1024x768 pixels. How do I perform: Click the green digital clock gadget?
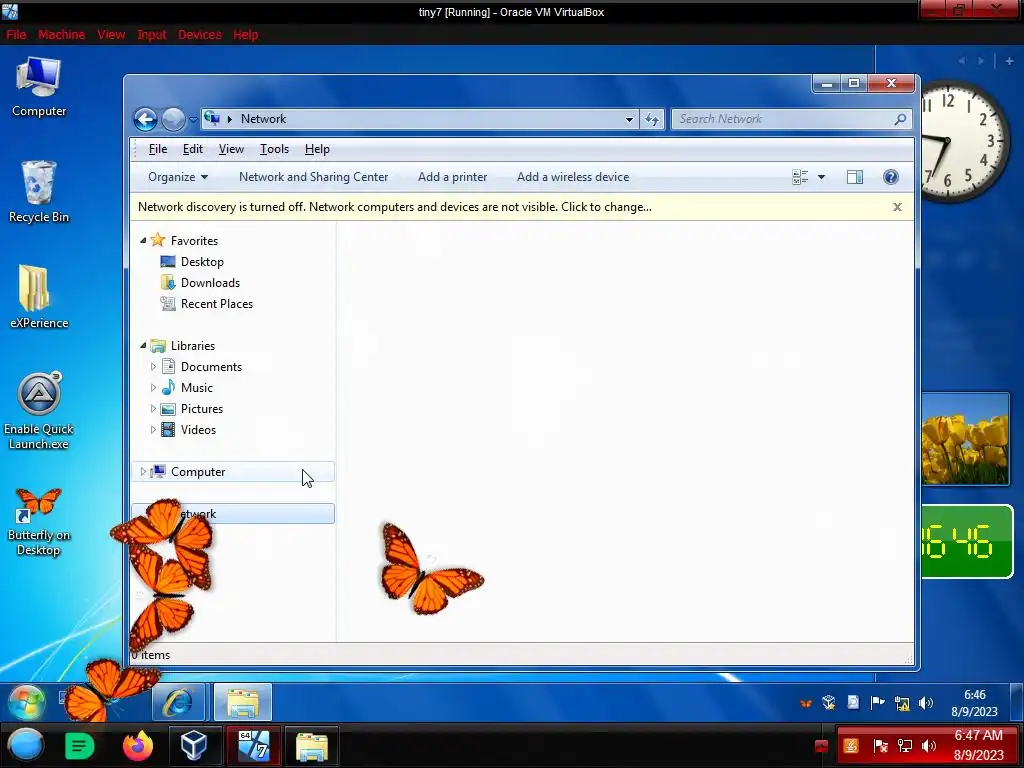click(967, 541)
